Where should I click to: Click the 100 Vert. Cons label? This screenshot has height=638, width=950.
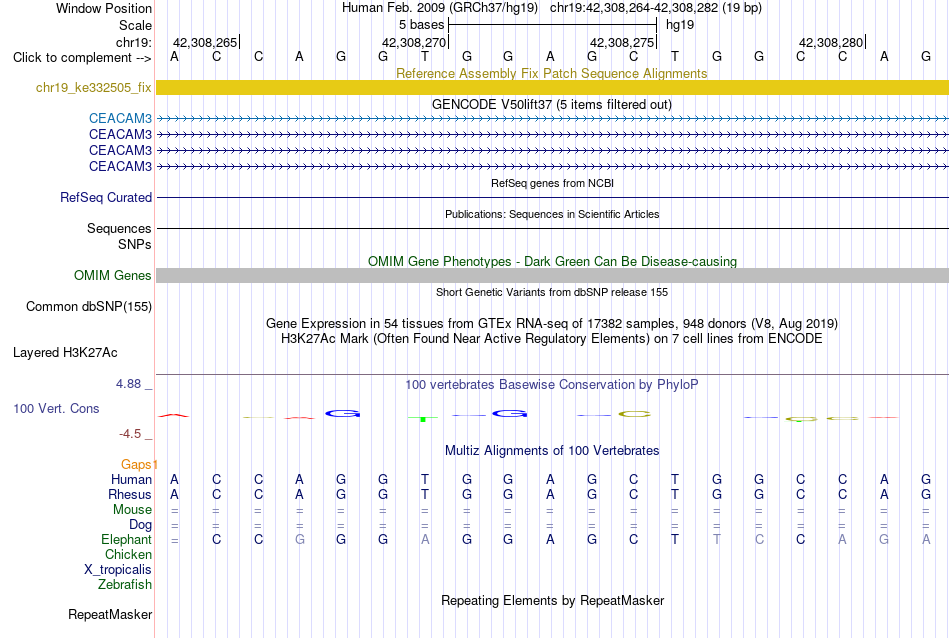tap(56, 409)
